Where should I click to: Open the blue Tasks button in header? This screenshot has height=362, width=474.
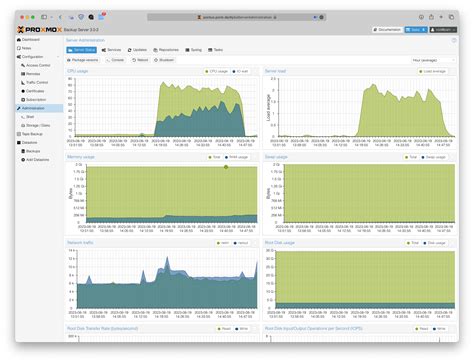[416, 30]
